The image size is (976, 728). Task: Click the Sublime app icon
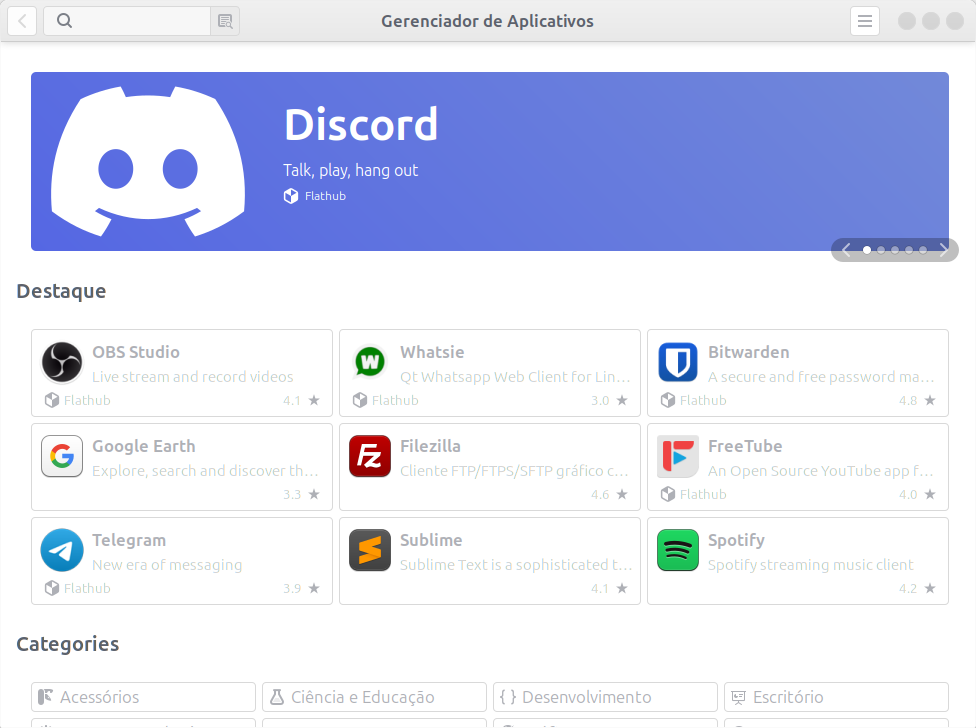tap(370, 550)
